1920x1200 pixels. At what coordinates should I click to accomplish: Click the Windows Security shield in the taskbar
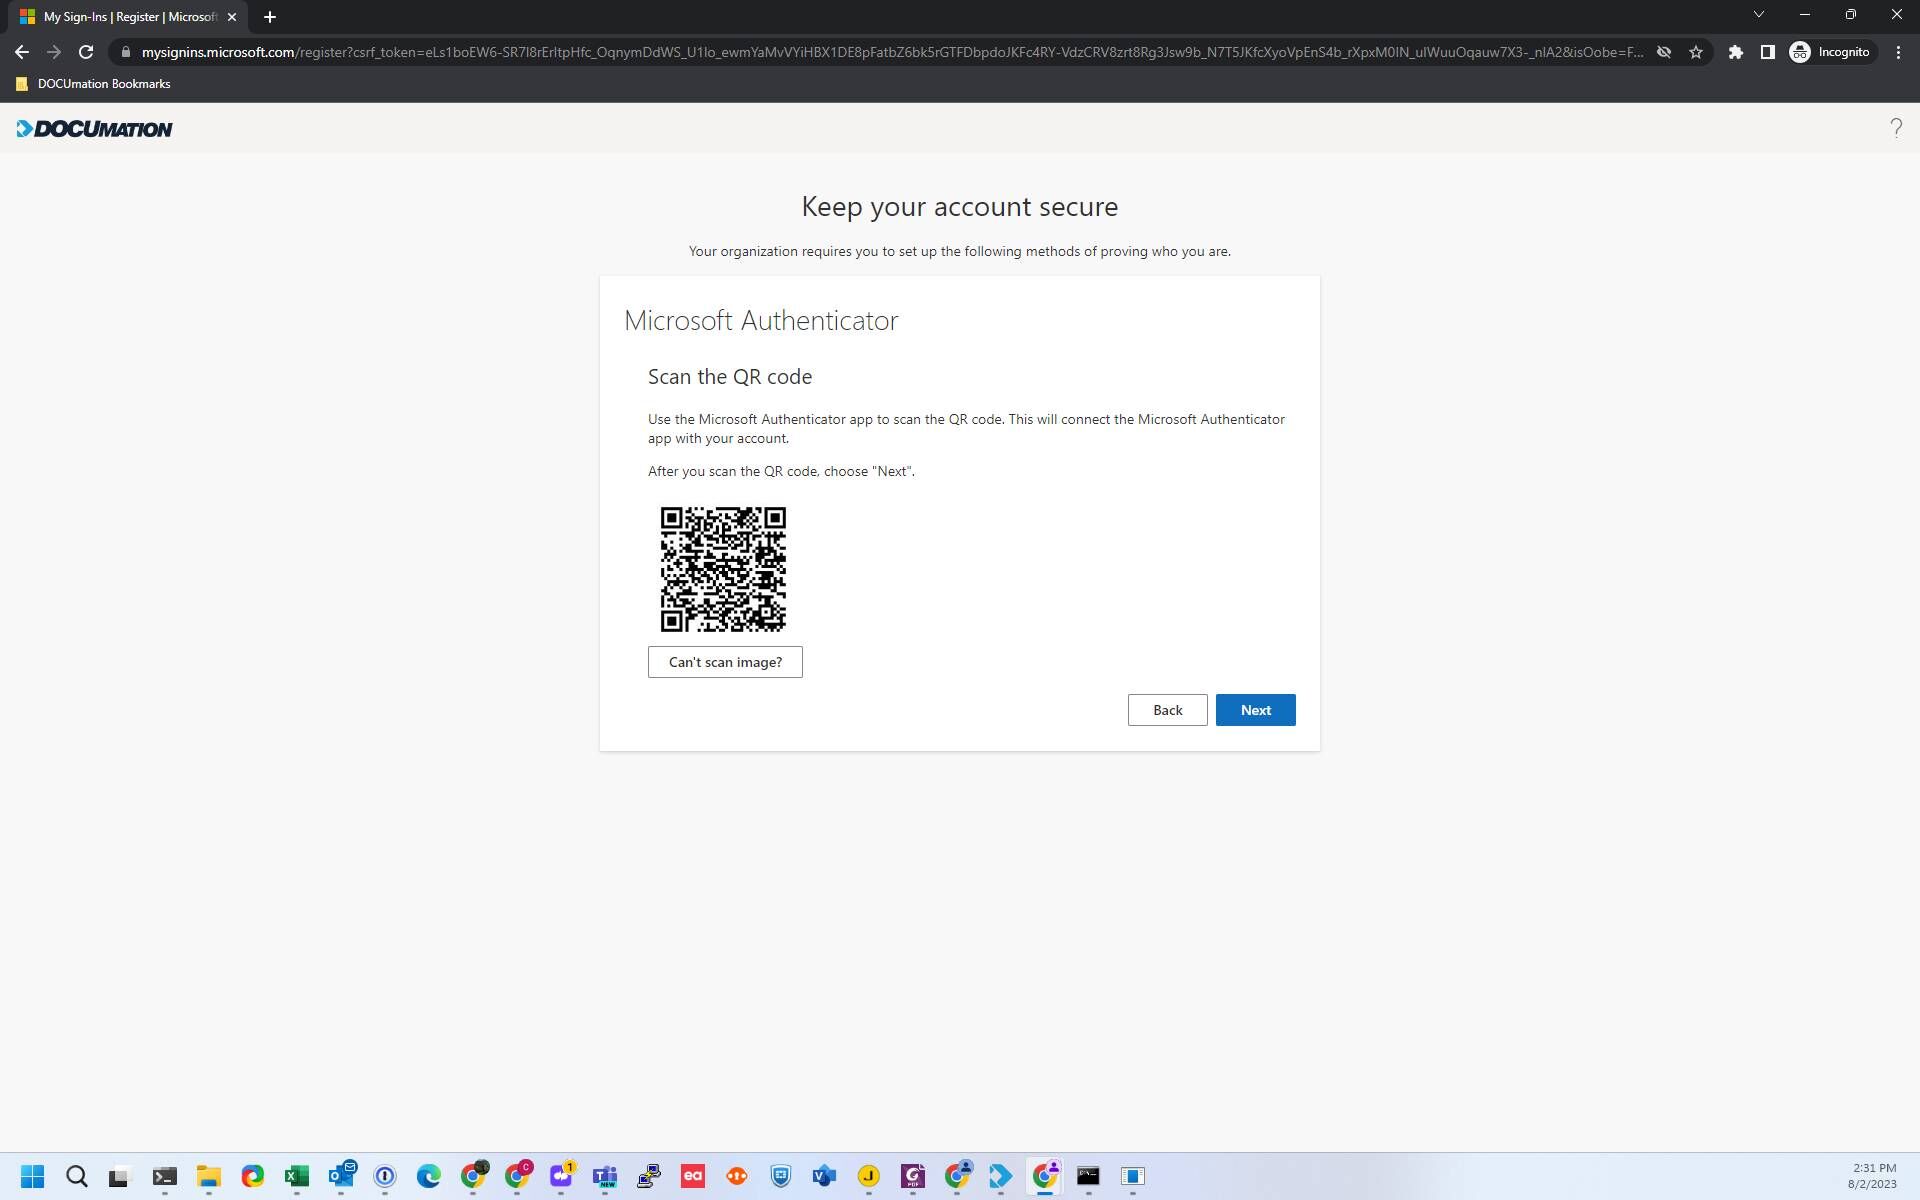[x=779, y=1177]
